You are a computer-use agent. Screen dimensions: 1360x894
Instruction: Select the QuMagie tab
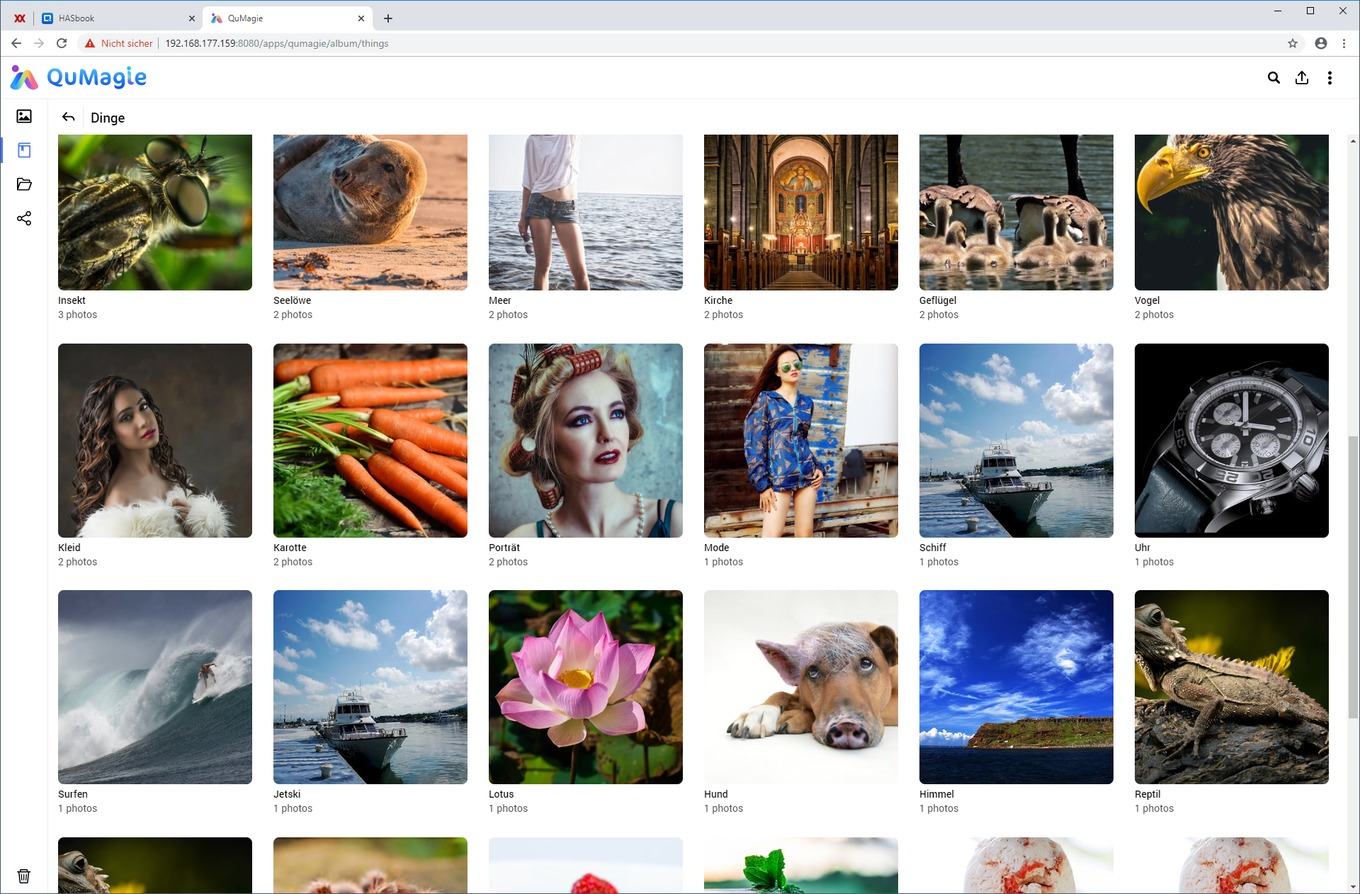click(x=288, y=18)
